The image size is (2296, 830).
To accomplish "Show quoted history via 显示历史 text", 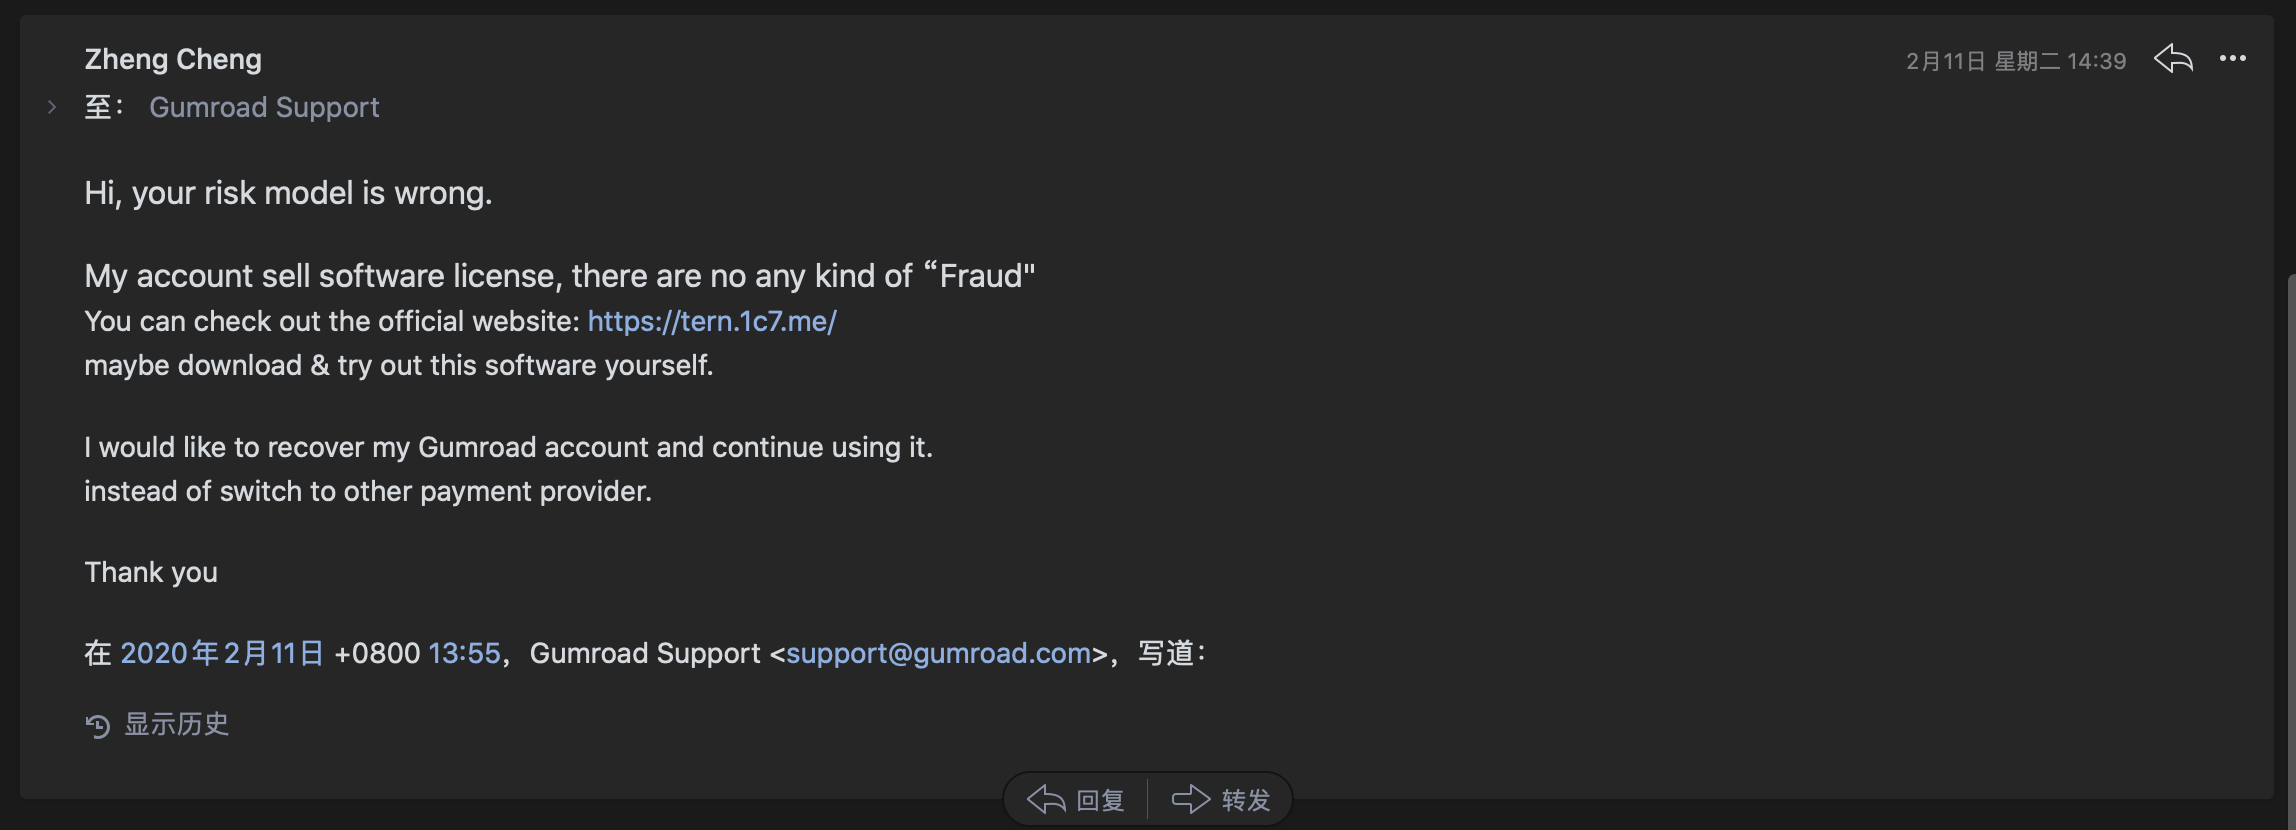I will point(177,724).
